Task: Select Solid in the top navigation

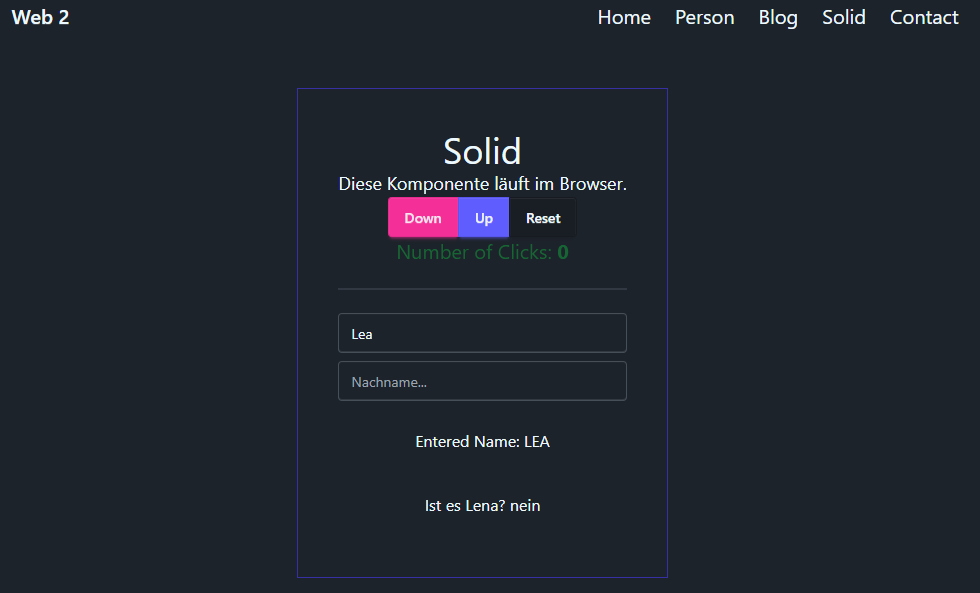Action: (844, 17)
